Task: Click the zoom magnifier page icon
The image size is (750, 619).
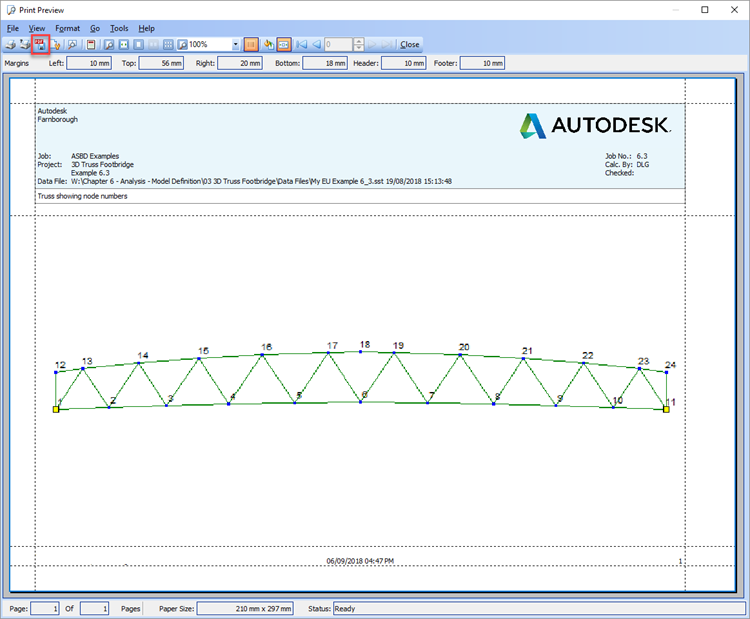Action: (x=109, y=44)
